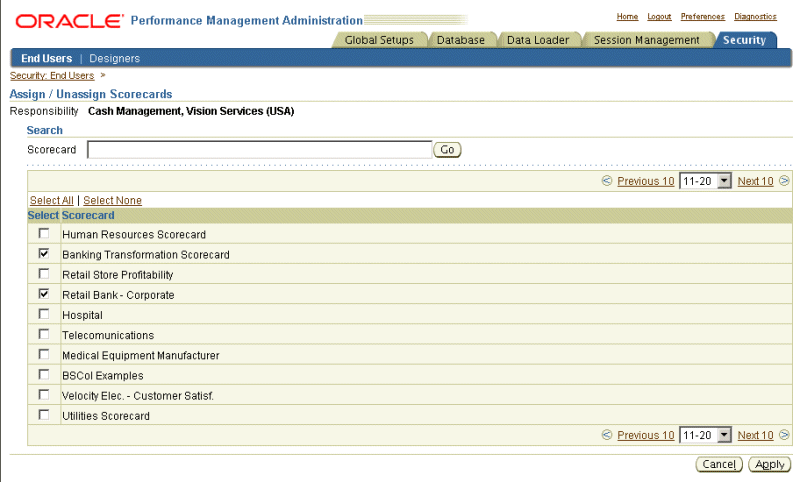The image size is (800, 482).
Task: Enable the Velocity Elec. - Customer Satisf. checkbox
Action: pyautogui.click(x=44, y=395)
